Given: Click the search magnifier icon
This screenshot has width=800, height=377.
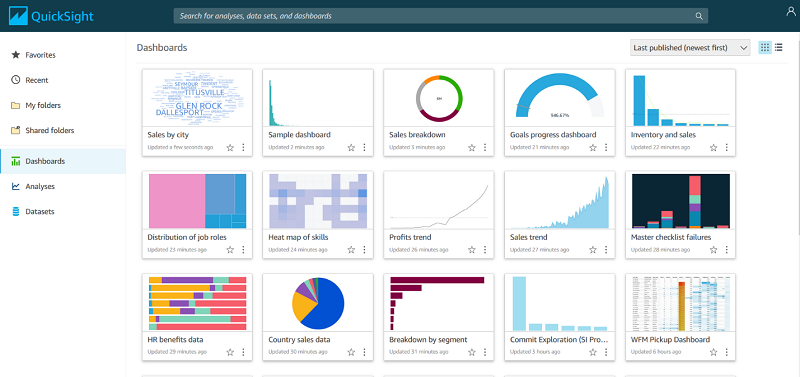Looking at the screenshot, I should (699, 16).
